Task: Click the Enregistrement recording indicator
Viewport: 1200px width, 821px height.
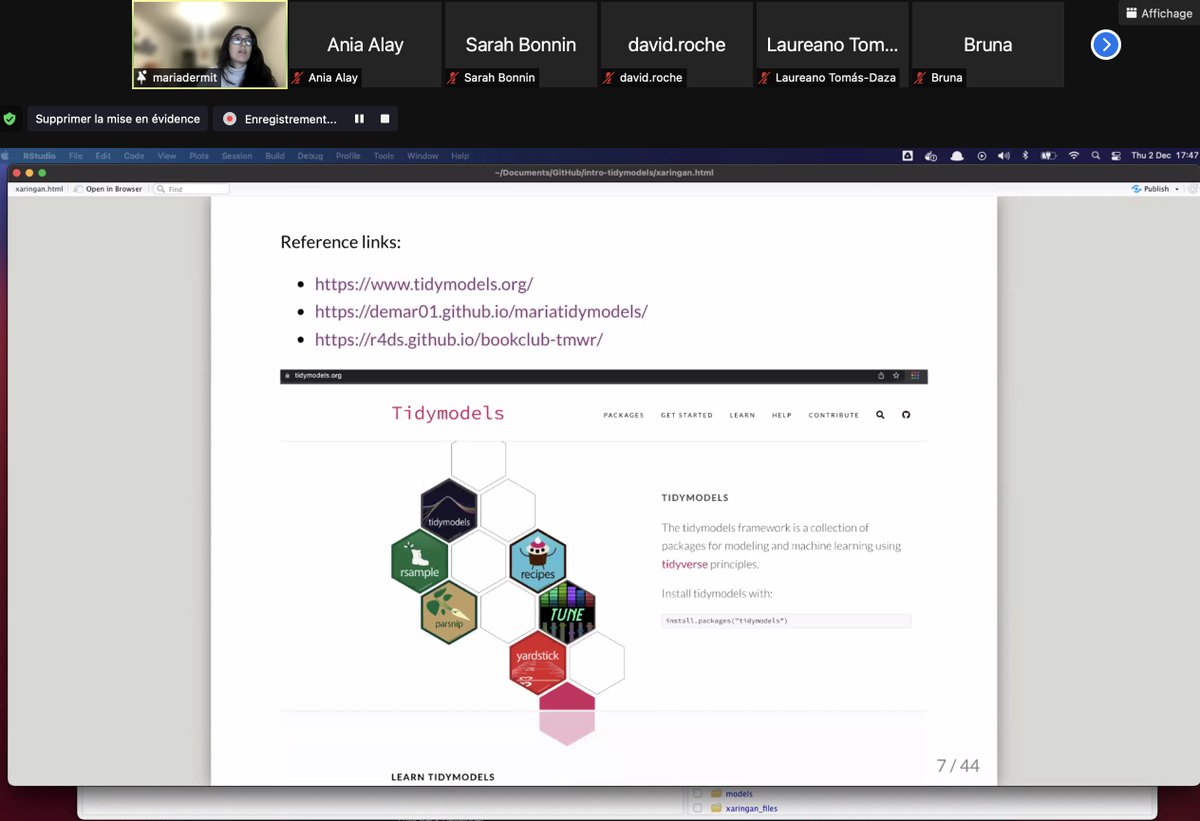Action: point(280,119)
